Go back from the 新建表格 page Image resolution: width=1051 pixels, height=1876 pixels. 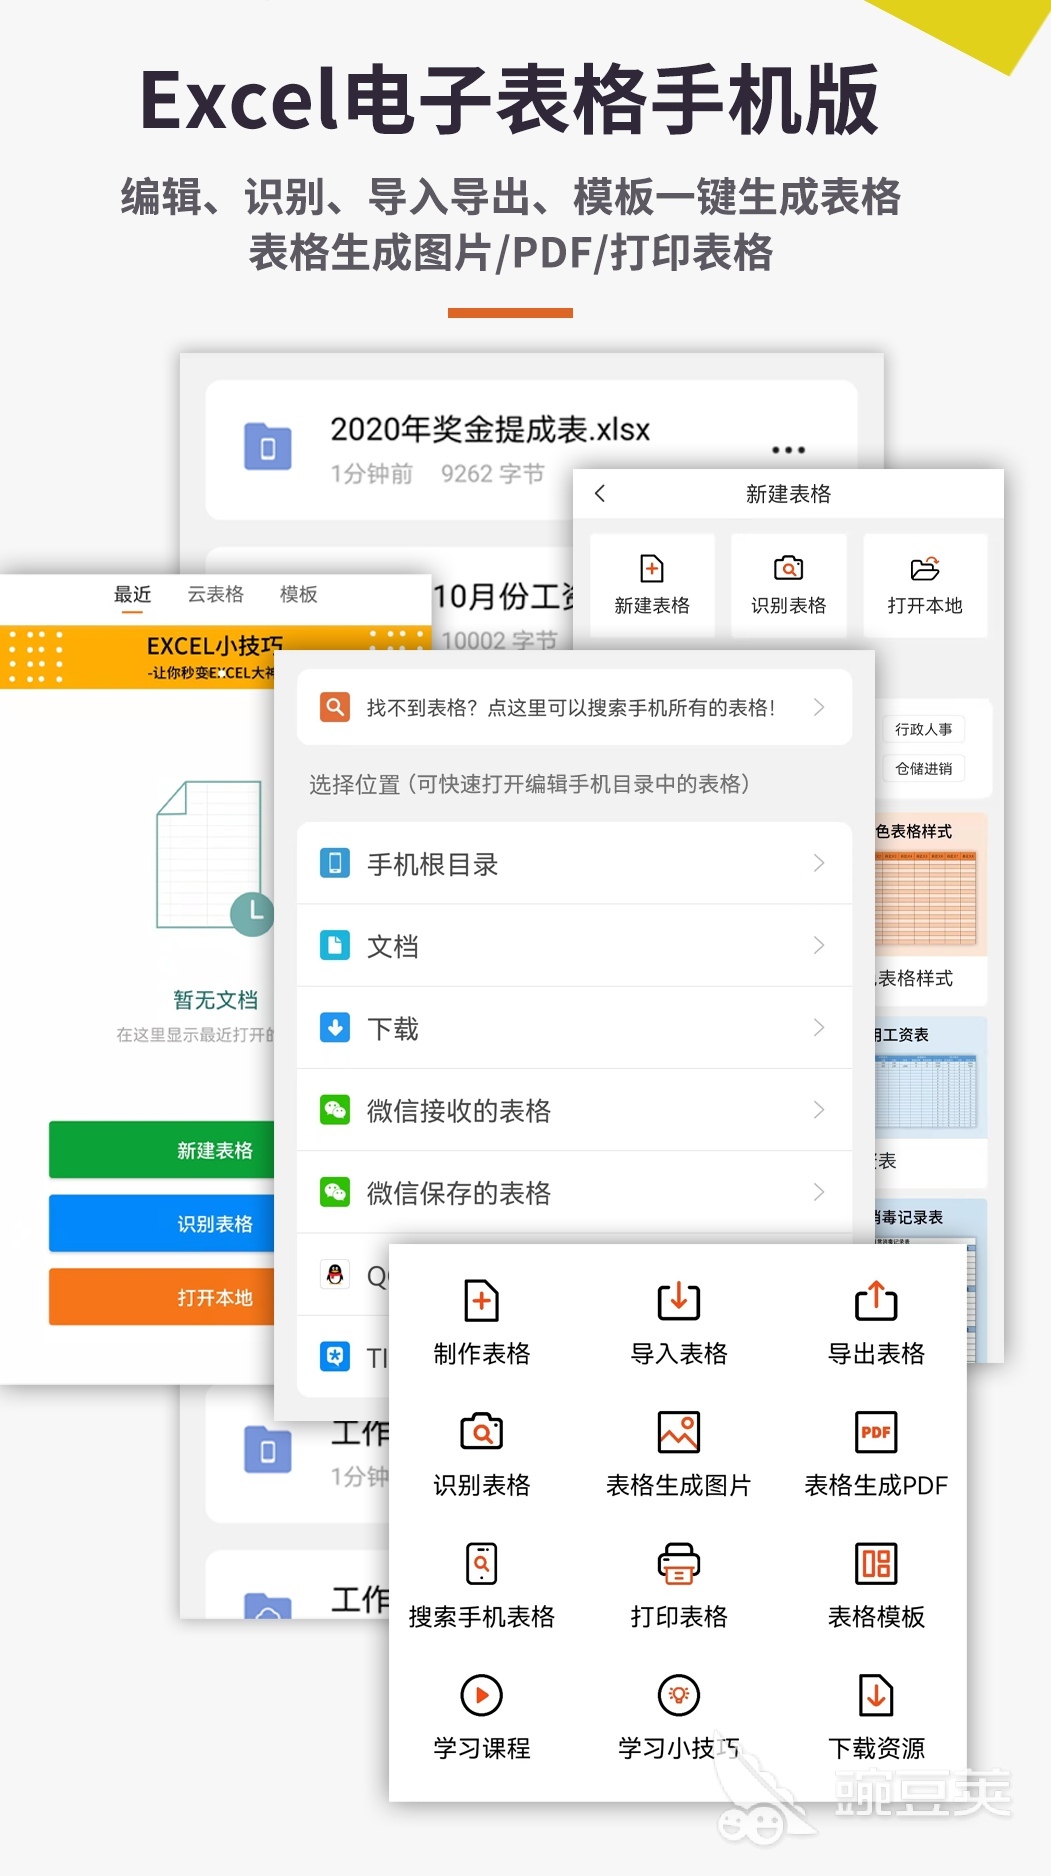tap(600, 494)
